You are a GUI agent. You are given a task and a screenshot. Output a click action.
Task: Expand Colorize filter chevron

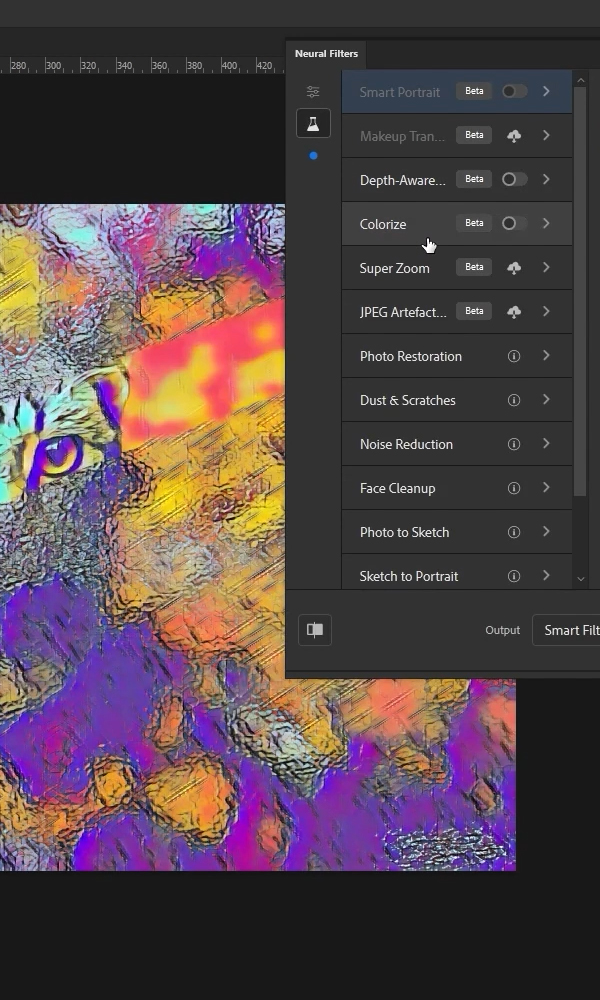tap(546, 223)
